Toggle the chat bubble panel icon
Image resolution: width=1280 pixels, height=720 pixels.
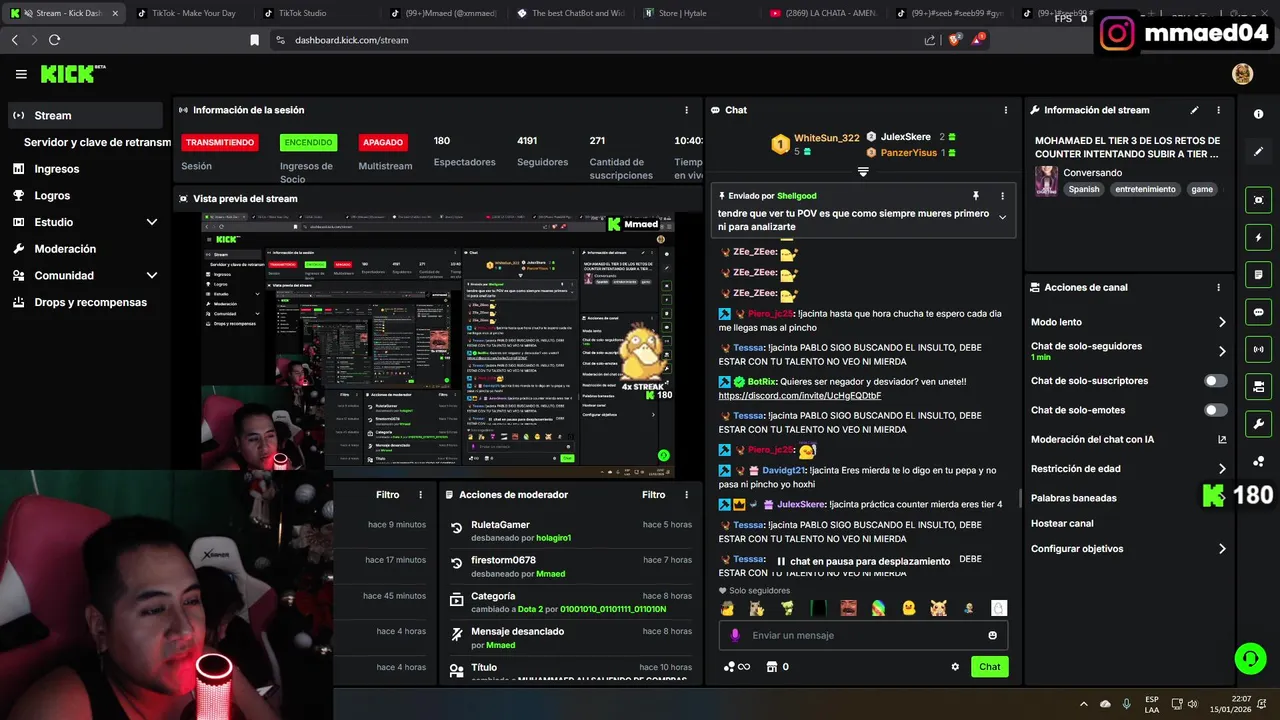click(x=1258, y=312)
